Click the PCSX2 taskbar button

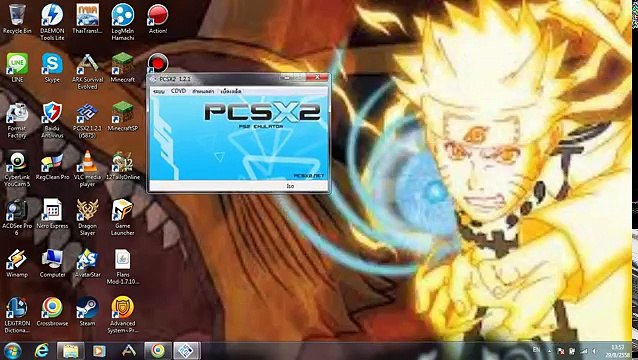[x=187, y=351]
